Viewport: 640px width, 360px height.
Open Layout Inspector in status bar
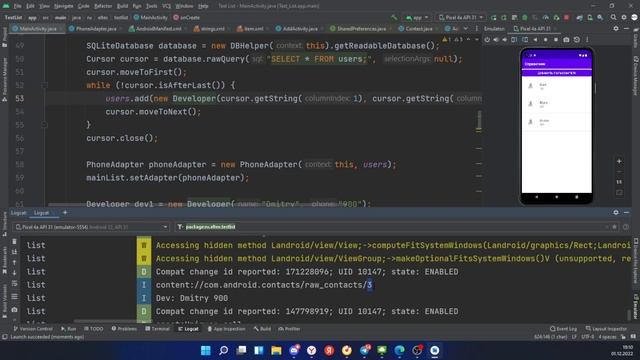[x=606, y=329]
